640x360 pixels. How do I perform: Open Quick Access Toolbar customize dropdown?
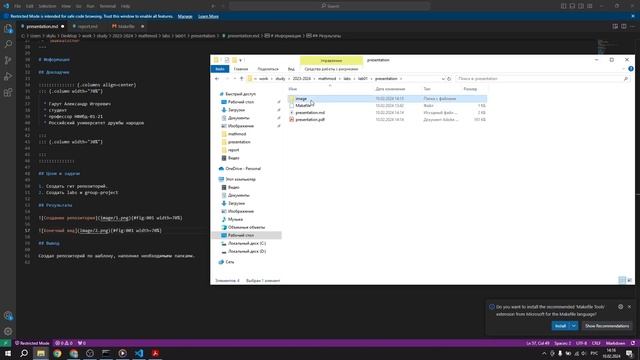click(x=241, y=60)
